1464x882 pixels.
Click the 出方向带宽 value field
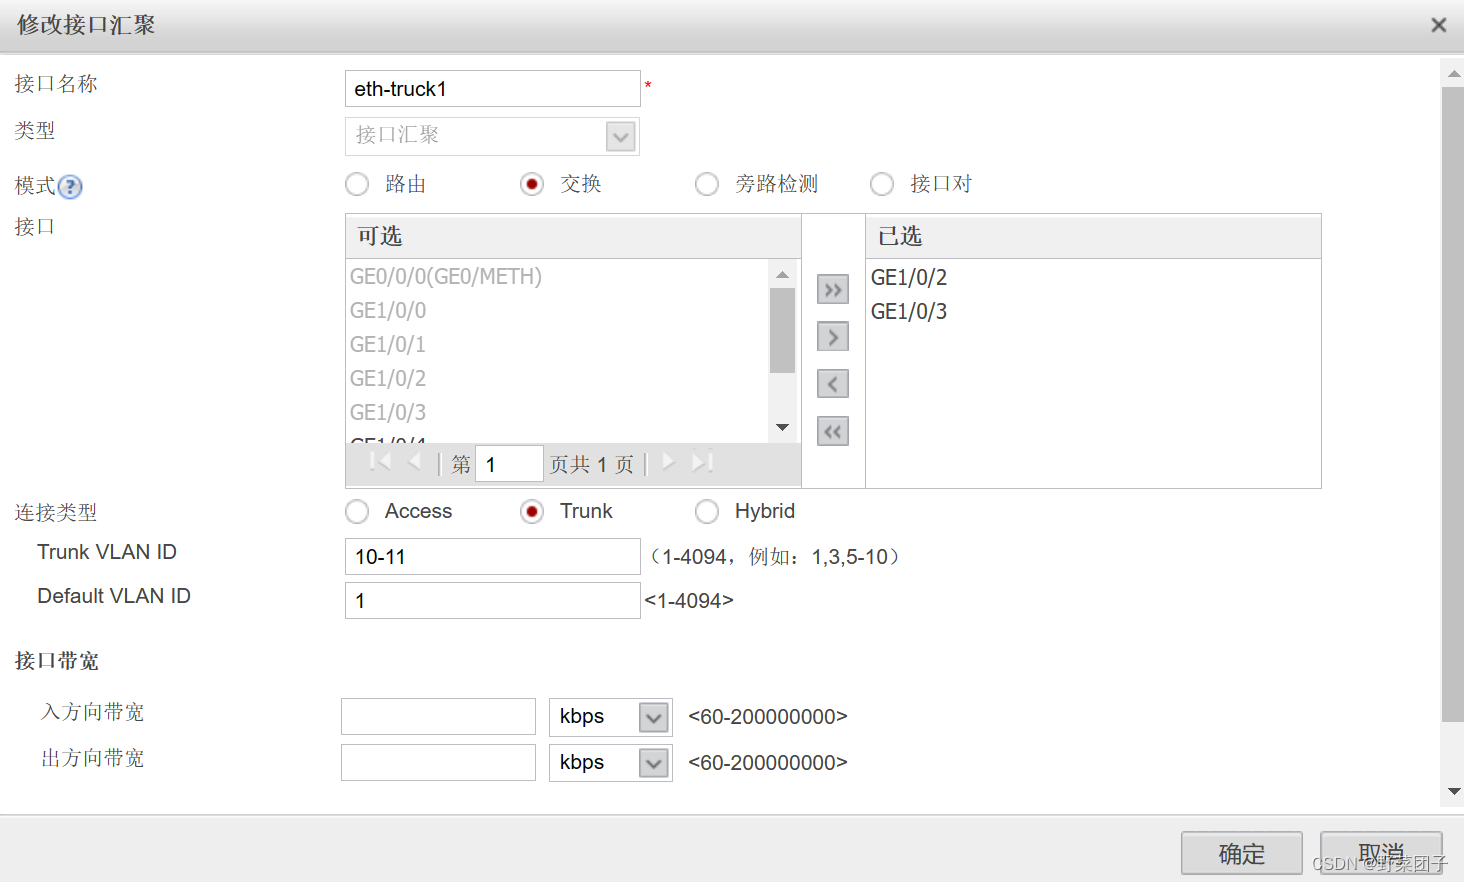(x=439, y=763)
